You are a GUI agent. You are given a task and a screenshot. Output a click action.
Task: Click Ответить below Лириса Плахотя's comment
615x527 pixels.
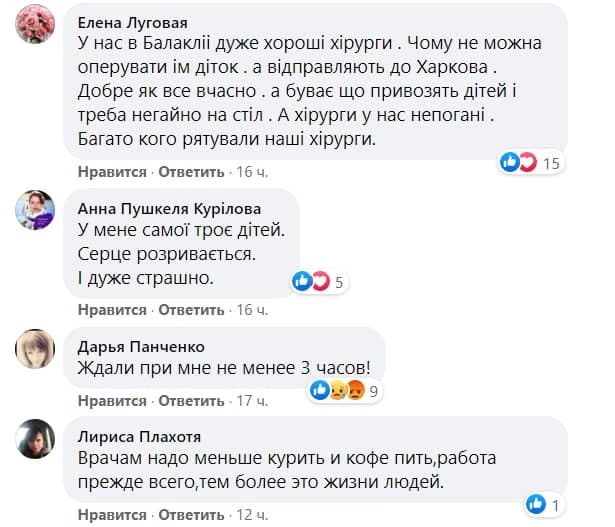(191, 514)
